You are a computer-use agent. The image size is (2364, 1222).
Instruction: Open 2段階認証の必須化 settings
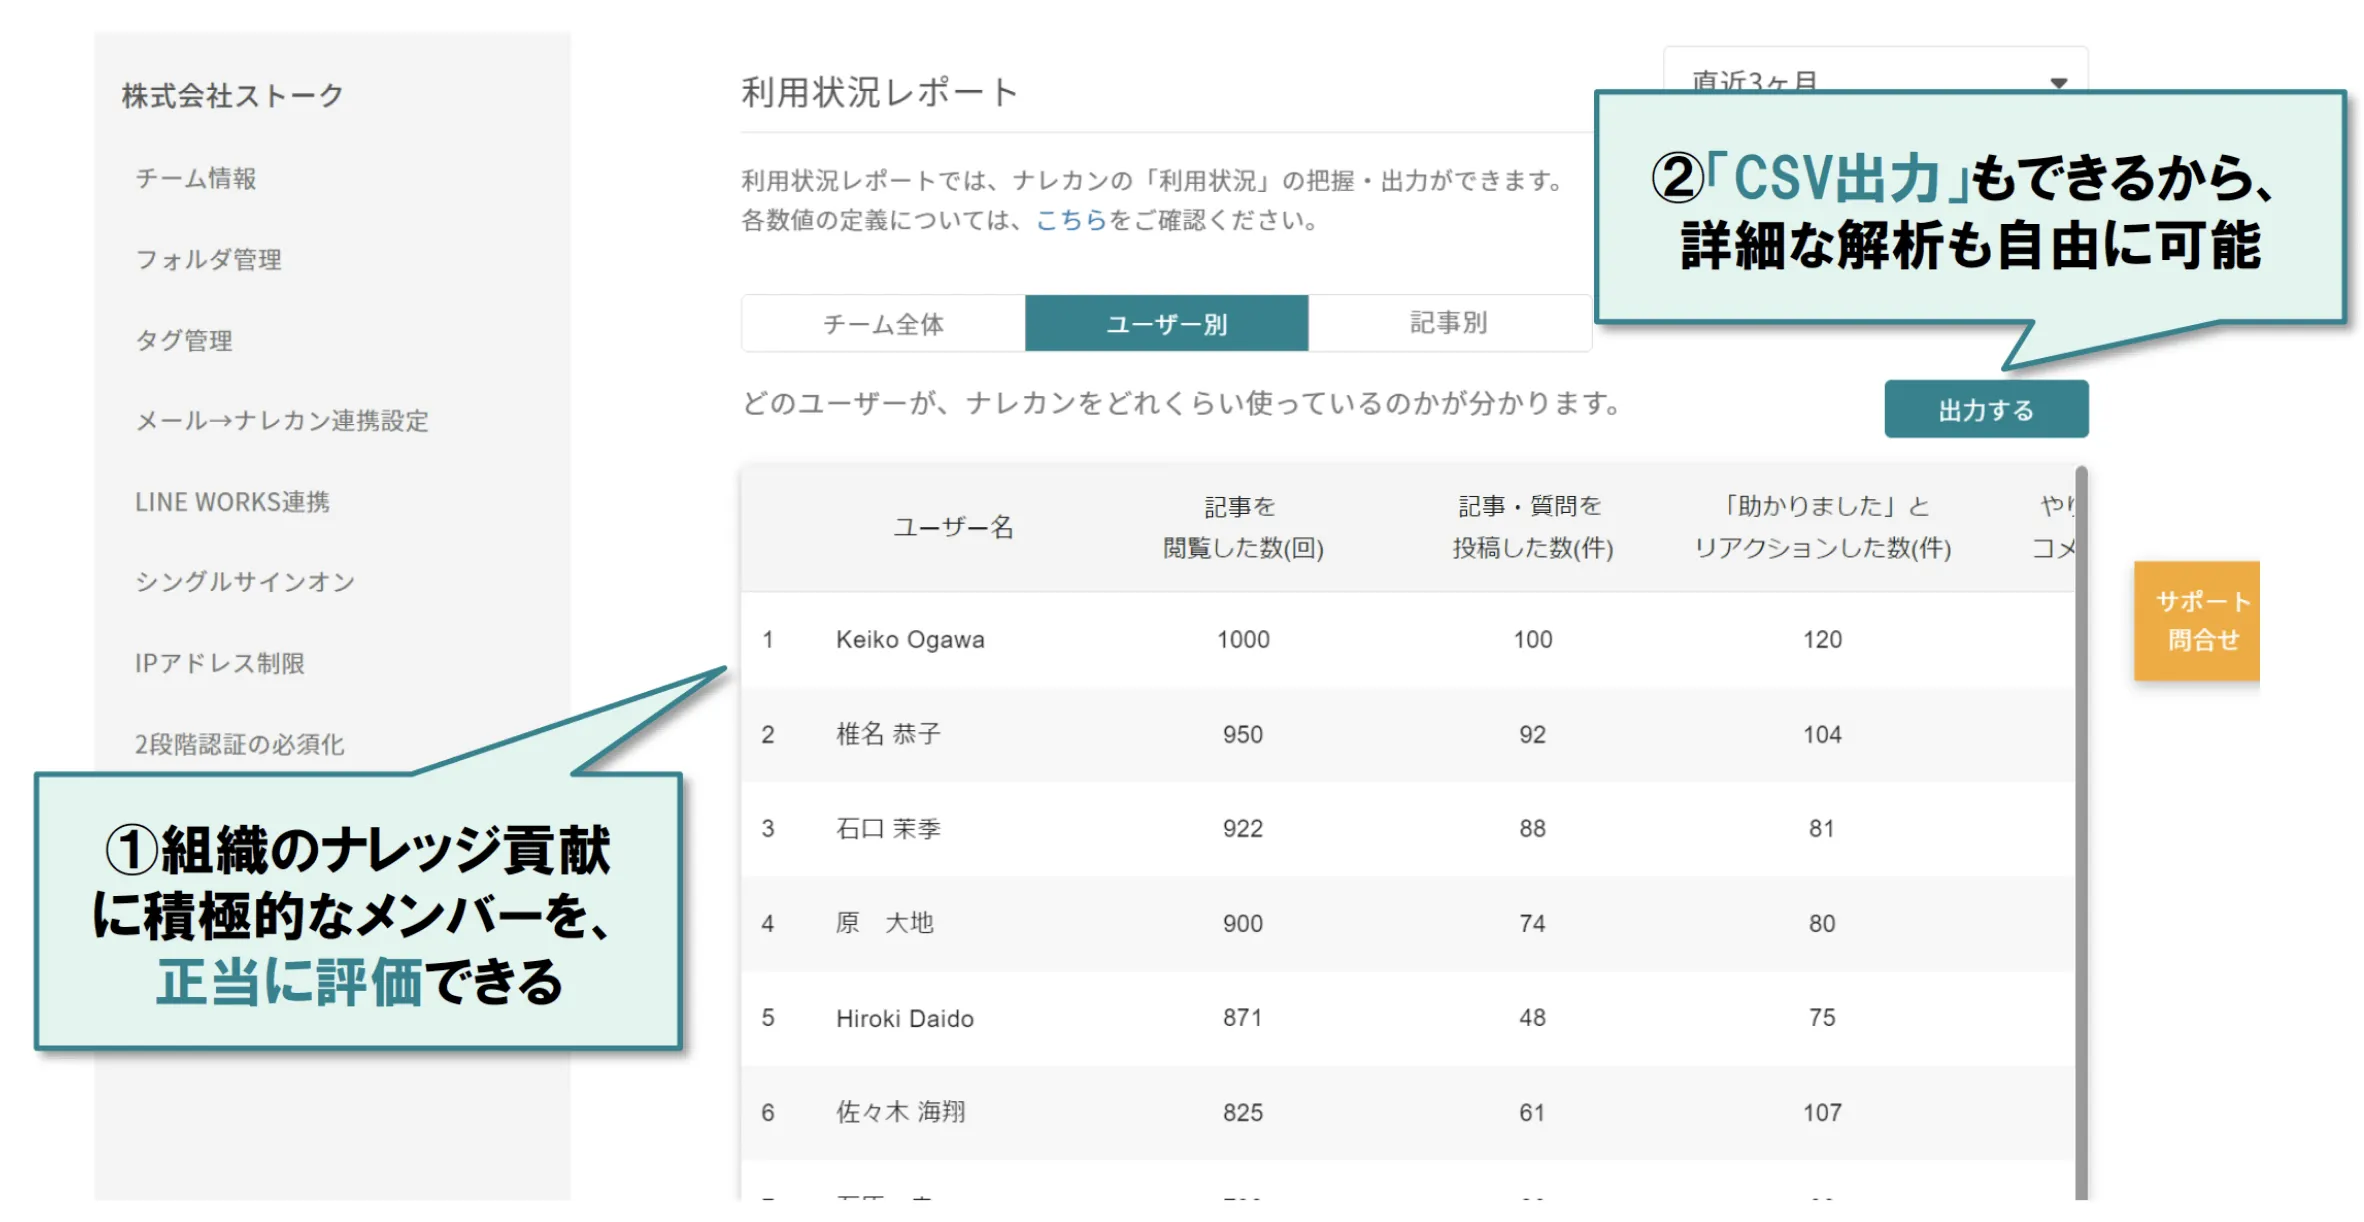pos(240,744)
